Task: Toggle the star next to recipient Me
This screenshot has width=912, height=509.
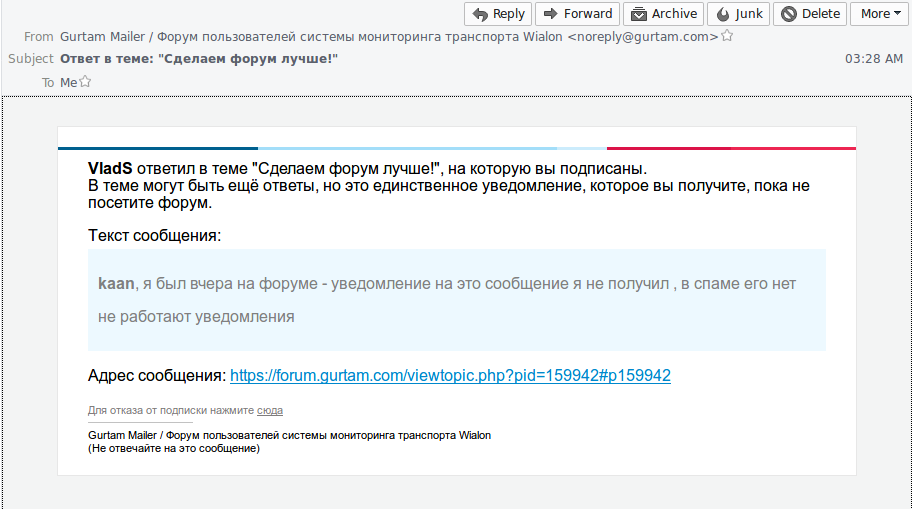Action: coord(85,82)
